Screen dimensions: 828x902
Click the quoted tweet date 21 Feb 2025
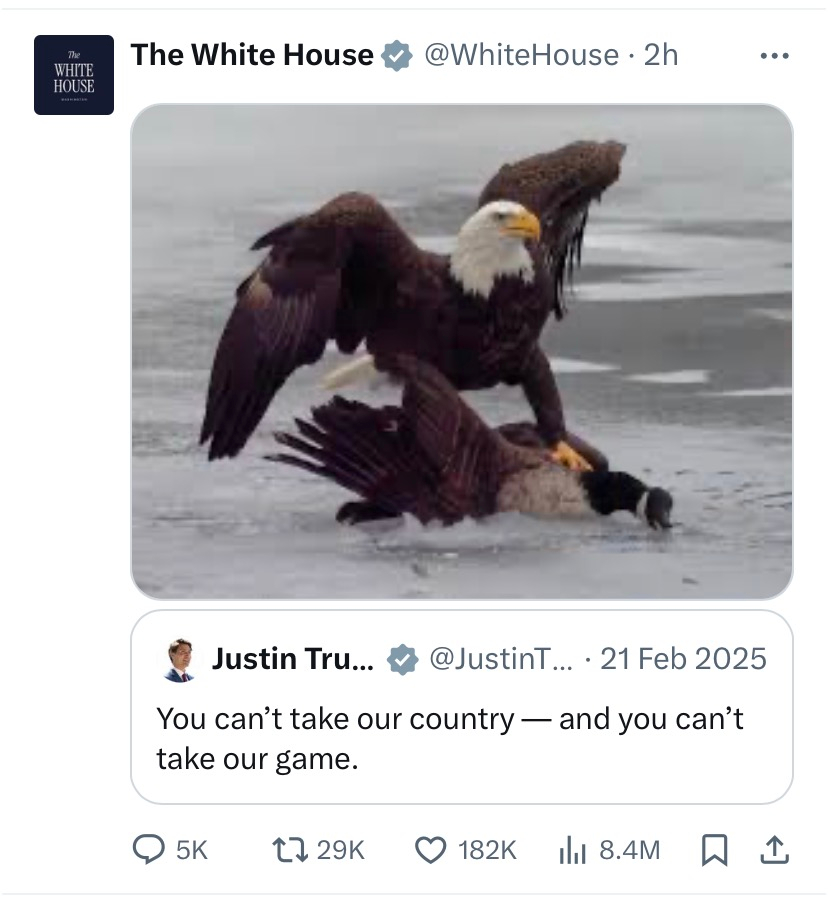pyautogui.click(x=683, y=659)
